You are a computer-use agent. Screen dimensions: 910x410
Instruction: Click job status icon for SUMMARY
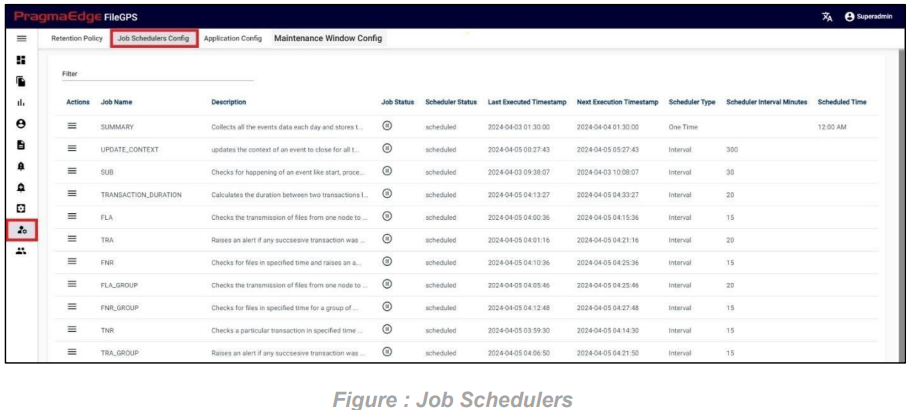387,125
